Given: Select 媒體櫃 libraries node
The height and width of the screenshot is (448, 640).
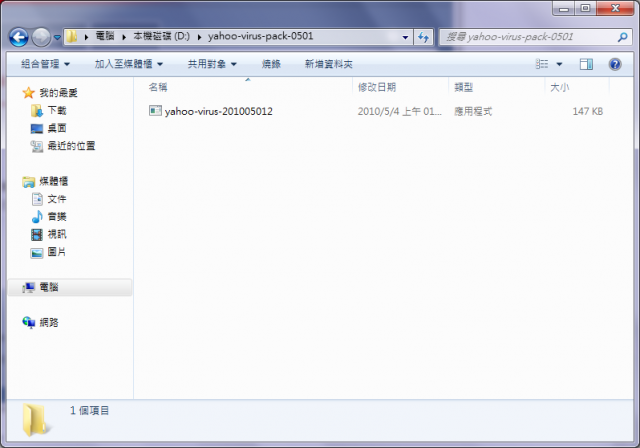Looking at the screenshot, I should coord(53,181).
